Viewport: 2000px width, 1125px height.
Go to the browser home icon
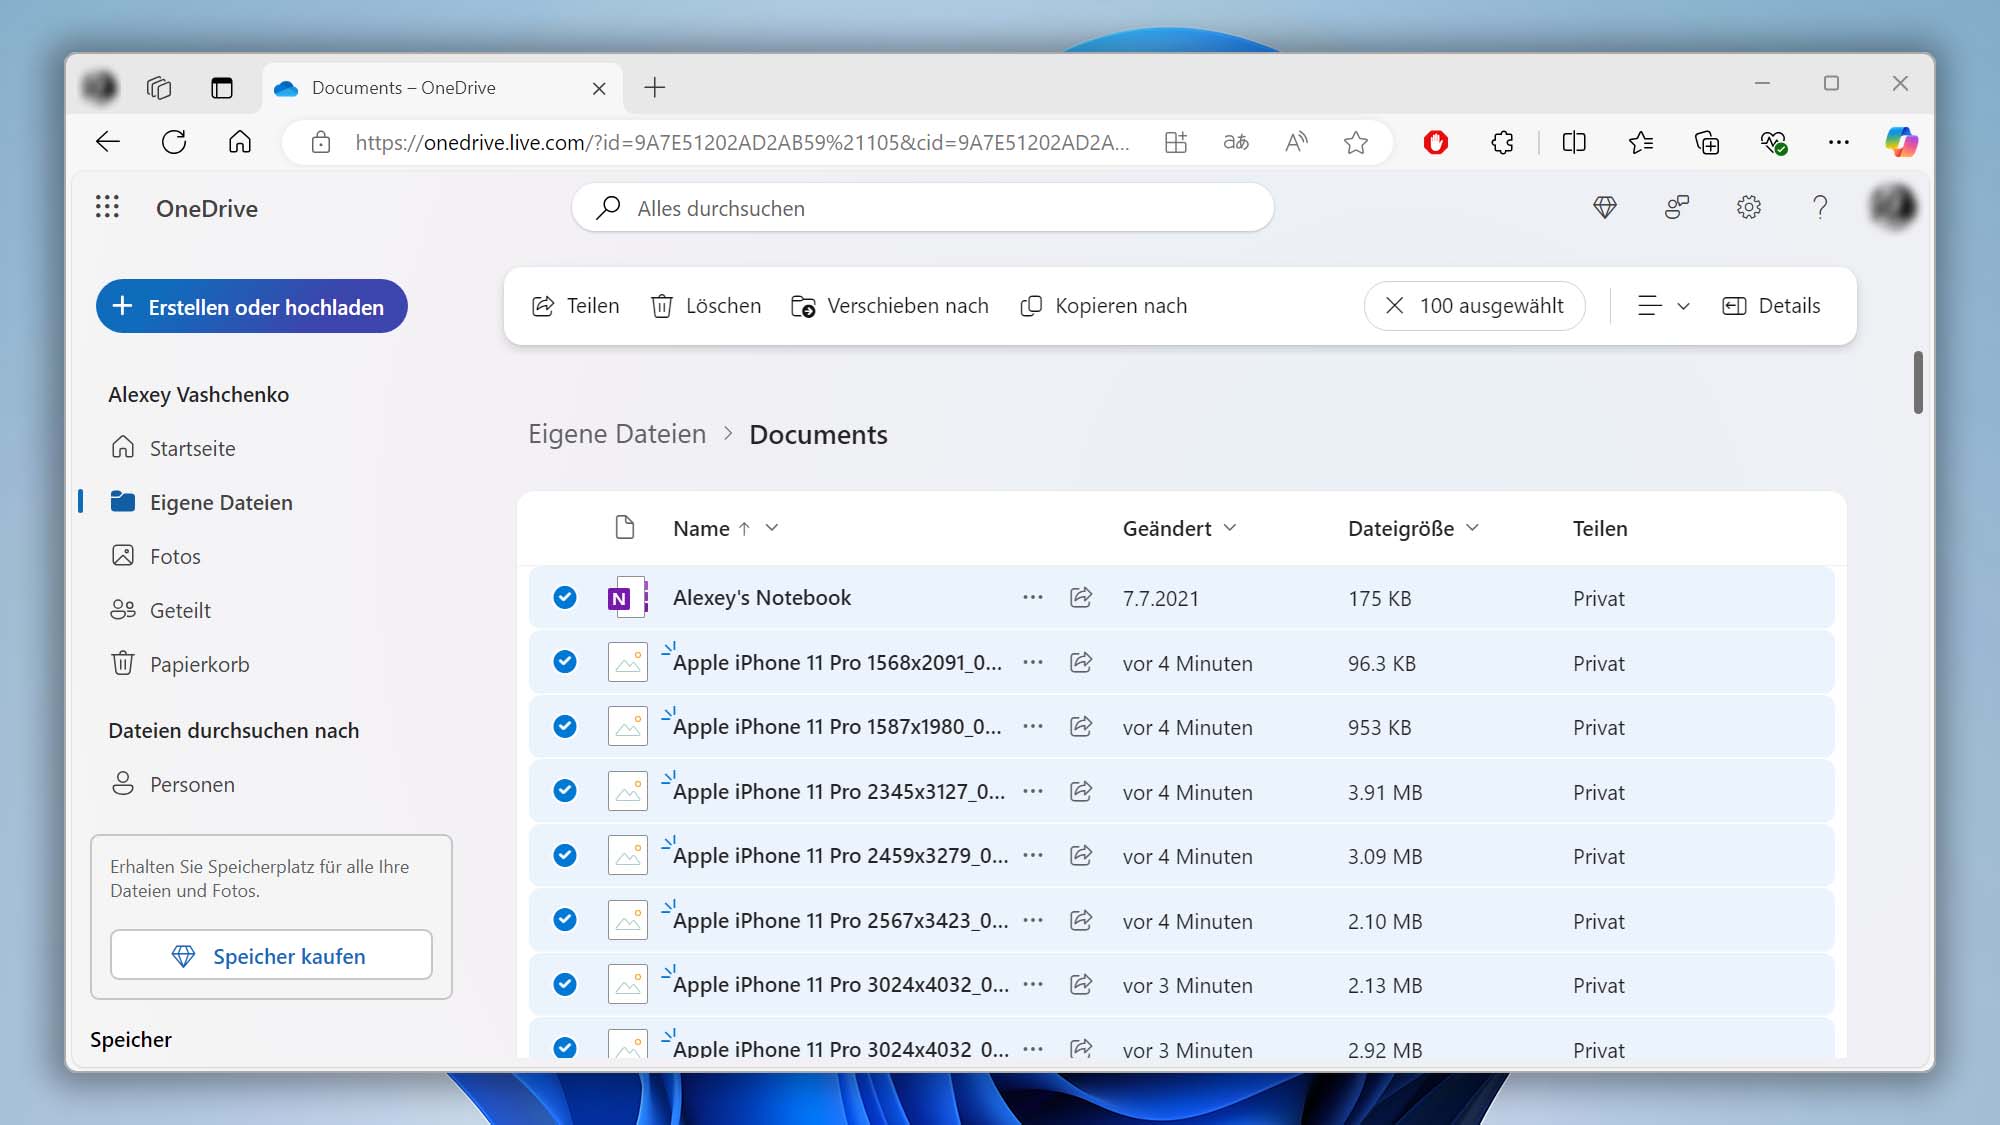coord(240,142)
